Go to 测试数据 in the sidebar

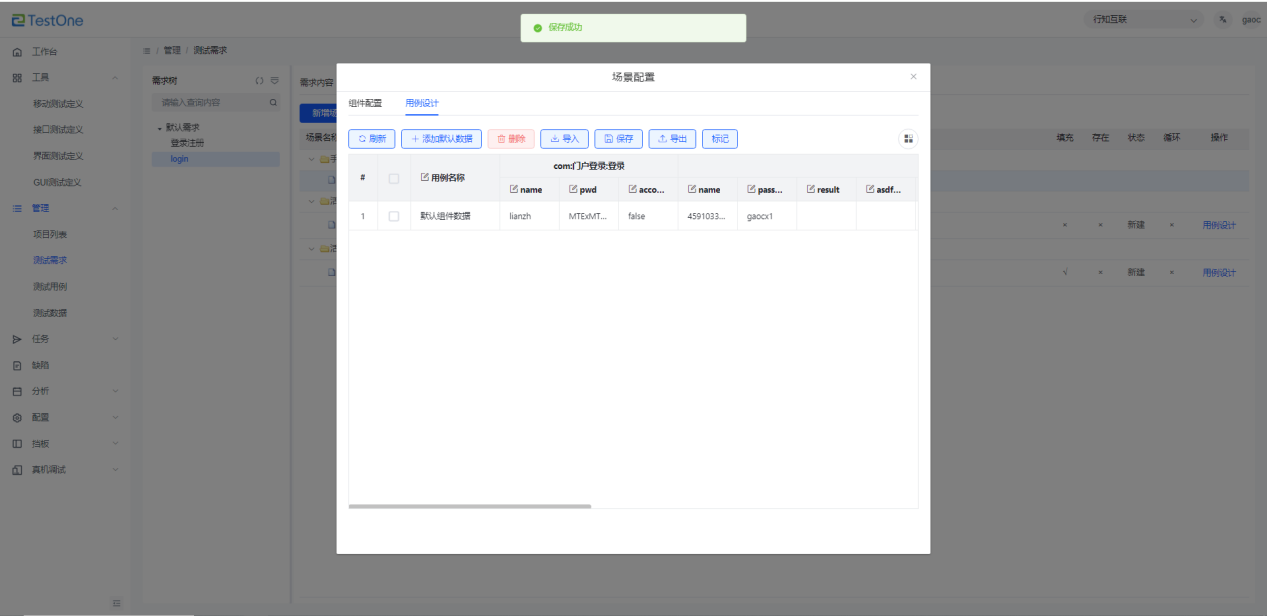pos(50,313)
